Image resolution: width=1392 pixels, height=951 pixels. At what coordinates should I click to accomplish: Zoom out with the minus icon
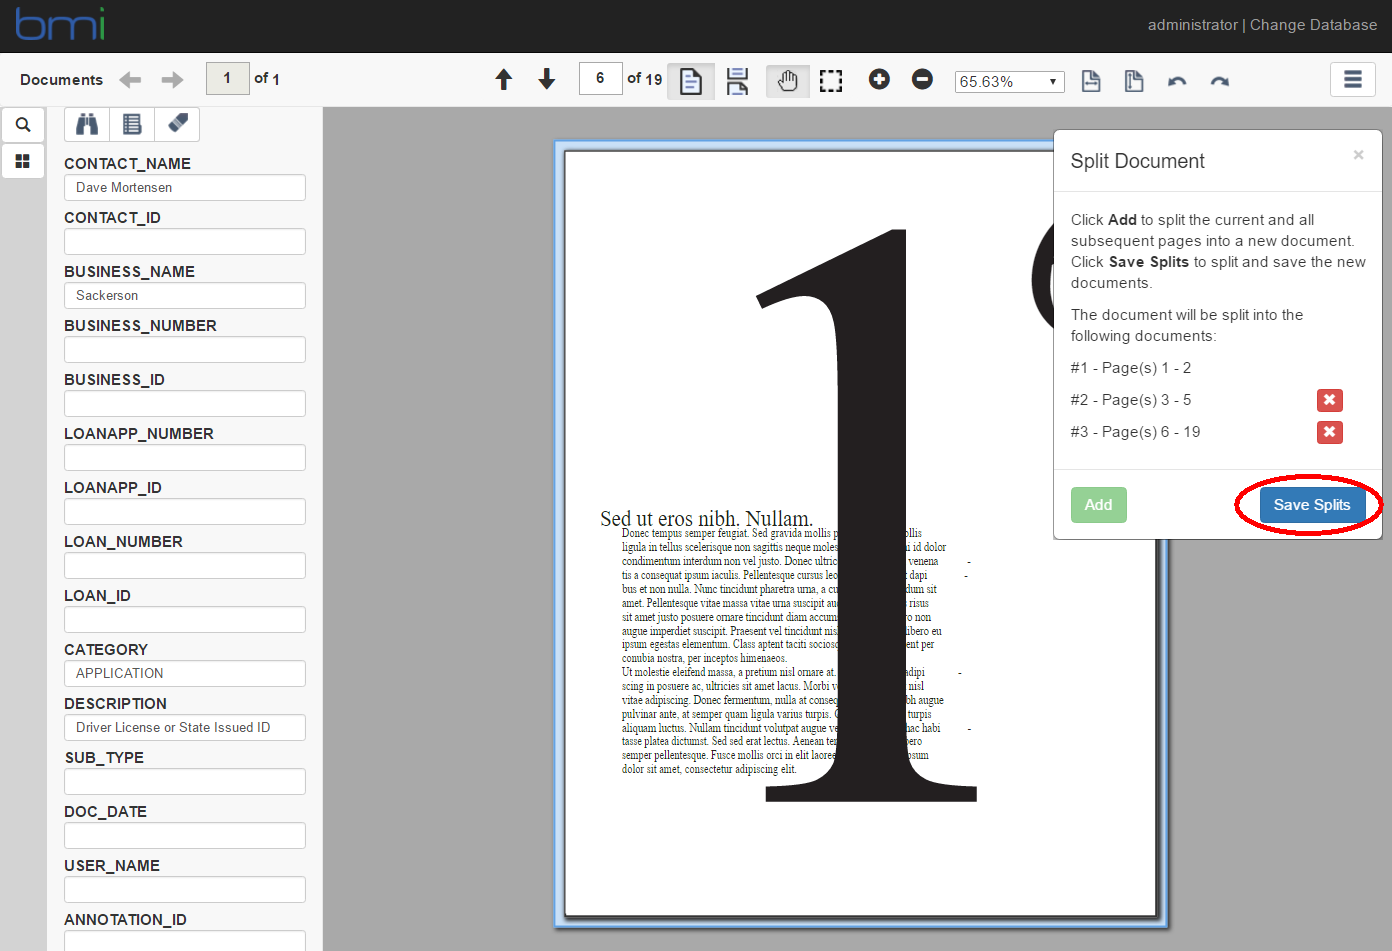click(x=922, y=79)
